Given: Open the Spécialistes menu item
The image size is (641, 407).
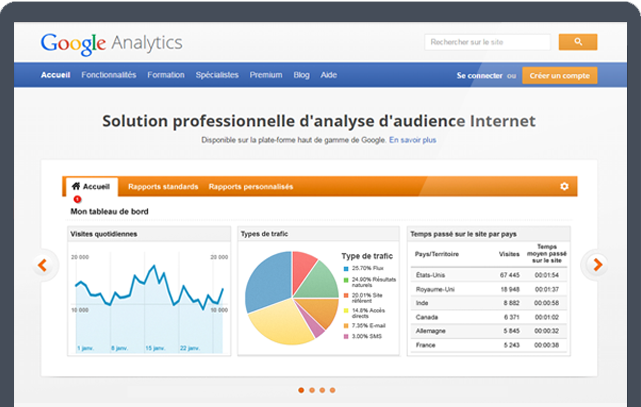Looking at the screenshot, I should tap(217, 75).
